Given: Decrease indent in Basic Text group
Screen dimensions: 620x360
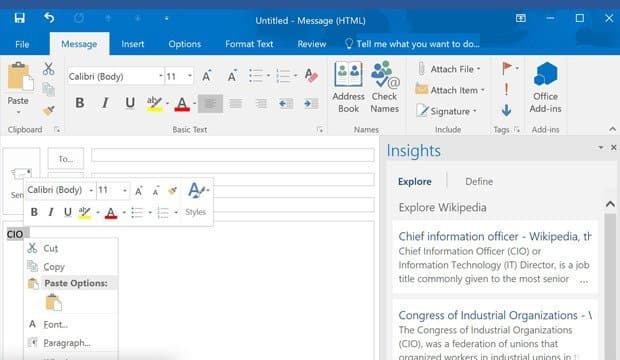Looking at the screenshot, I should point(285,104).
